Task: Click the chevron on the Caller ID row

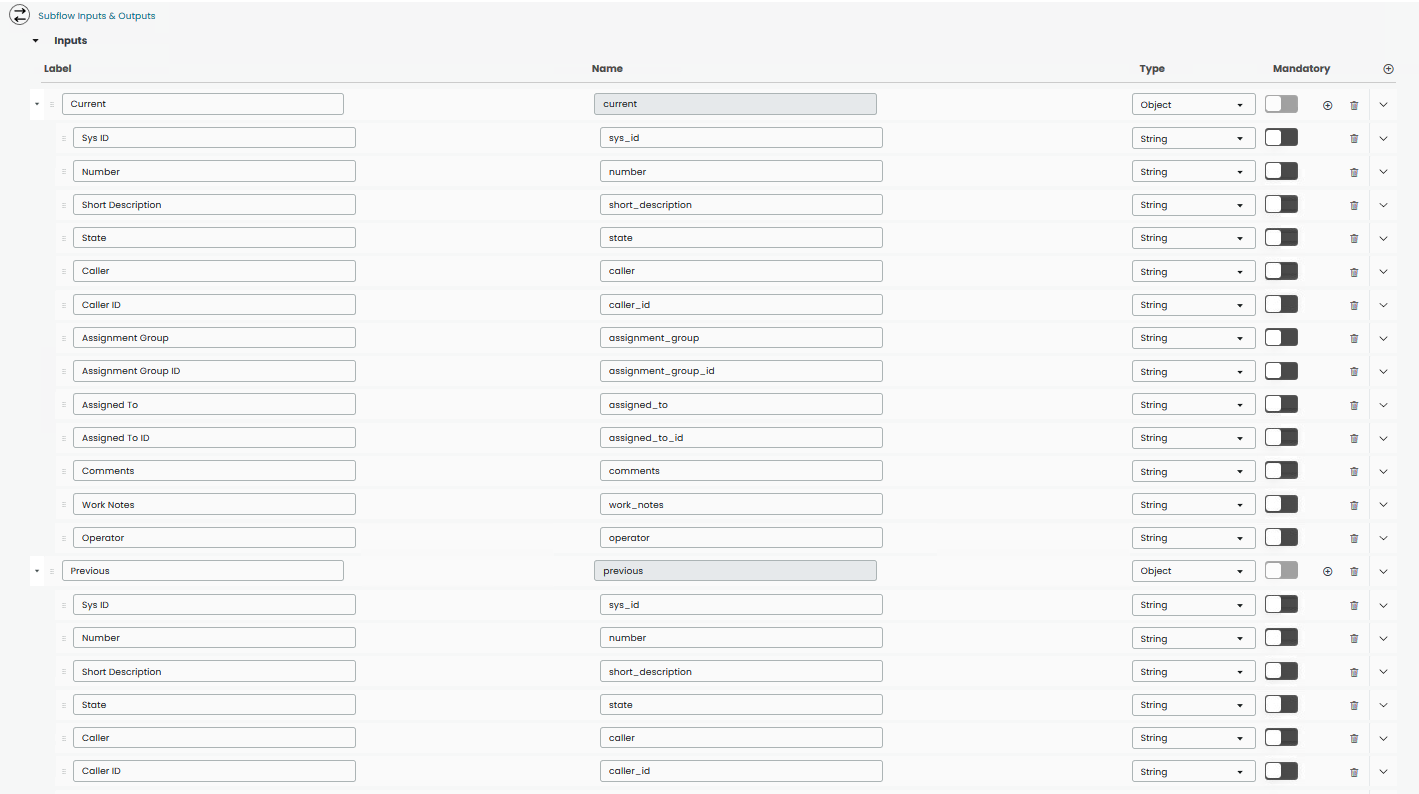Action: coord(1383,304)
